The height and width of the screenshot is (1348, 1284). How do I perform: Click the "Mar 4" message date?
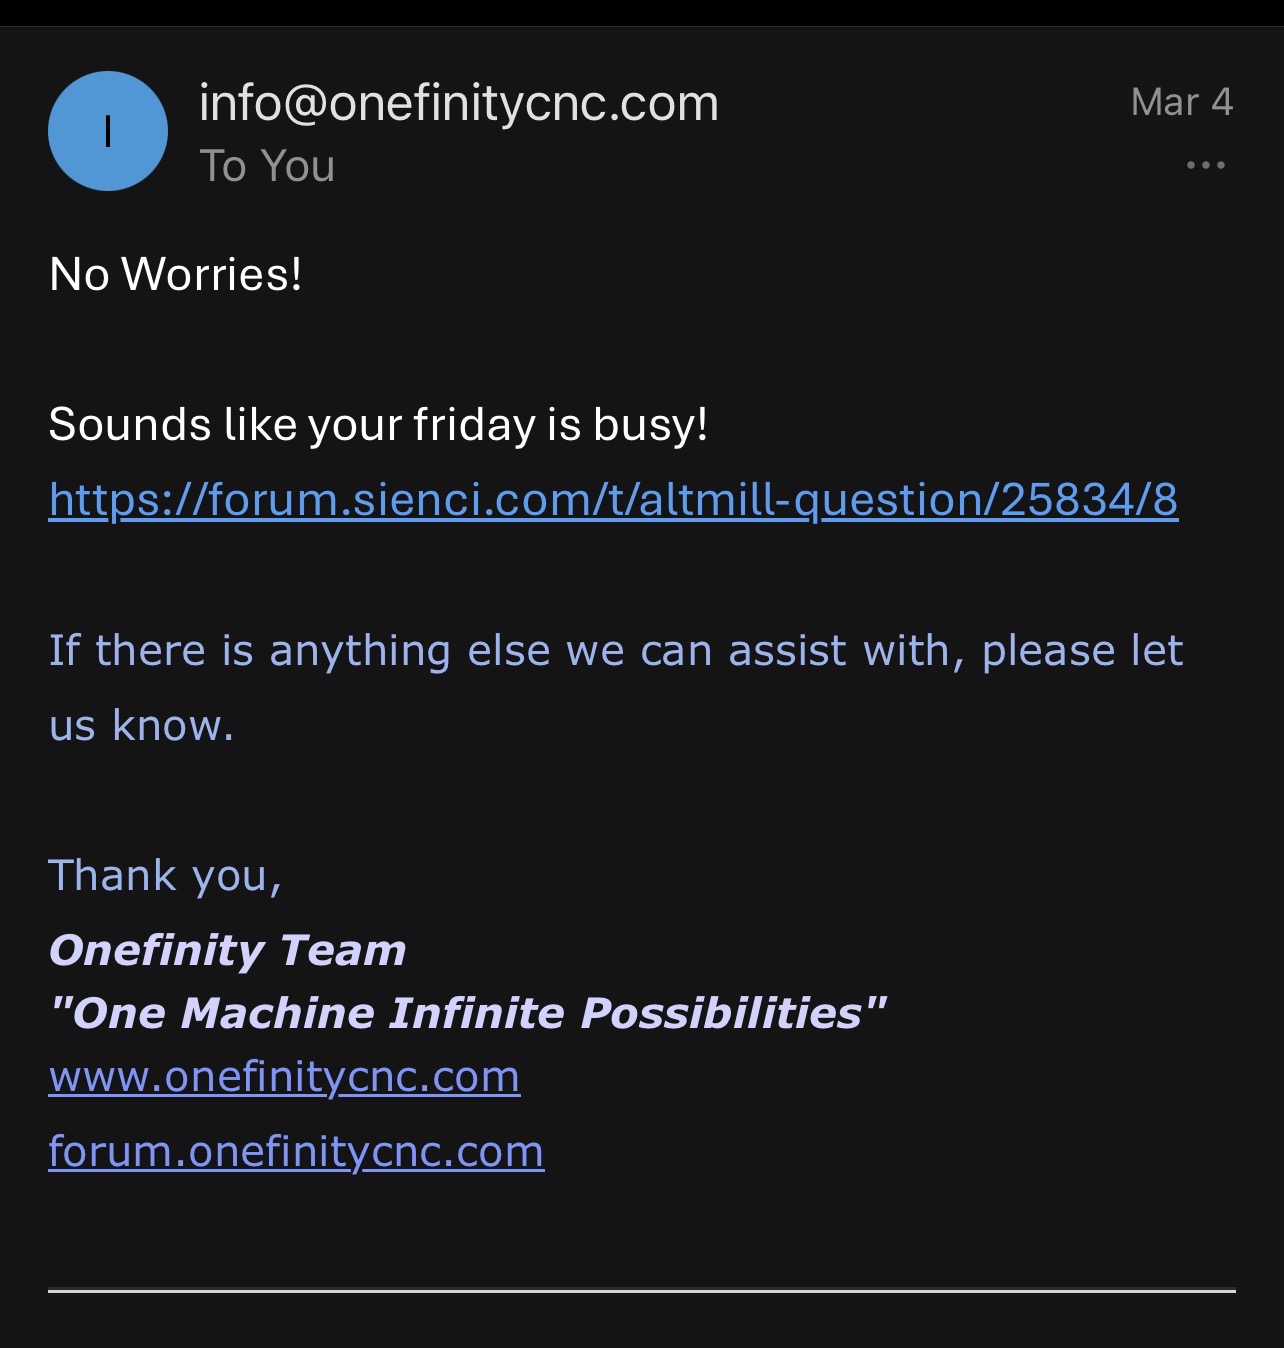1181,102
